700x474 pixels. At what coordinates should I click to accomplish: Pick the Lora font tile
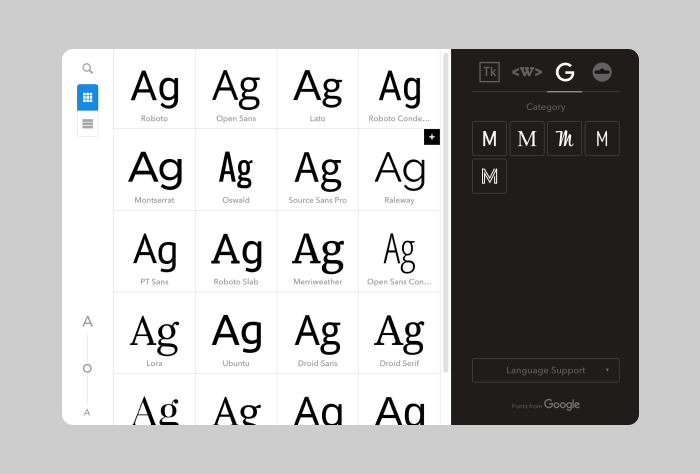(154, 333)
